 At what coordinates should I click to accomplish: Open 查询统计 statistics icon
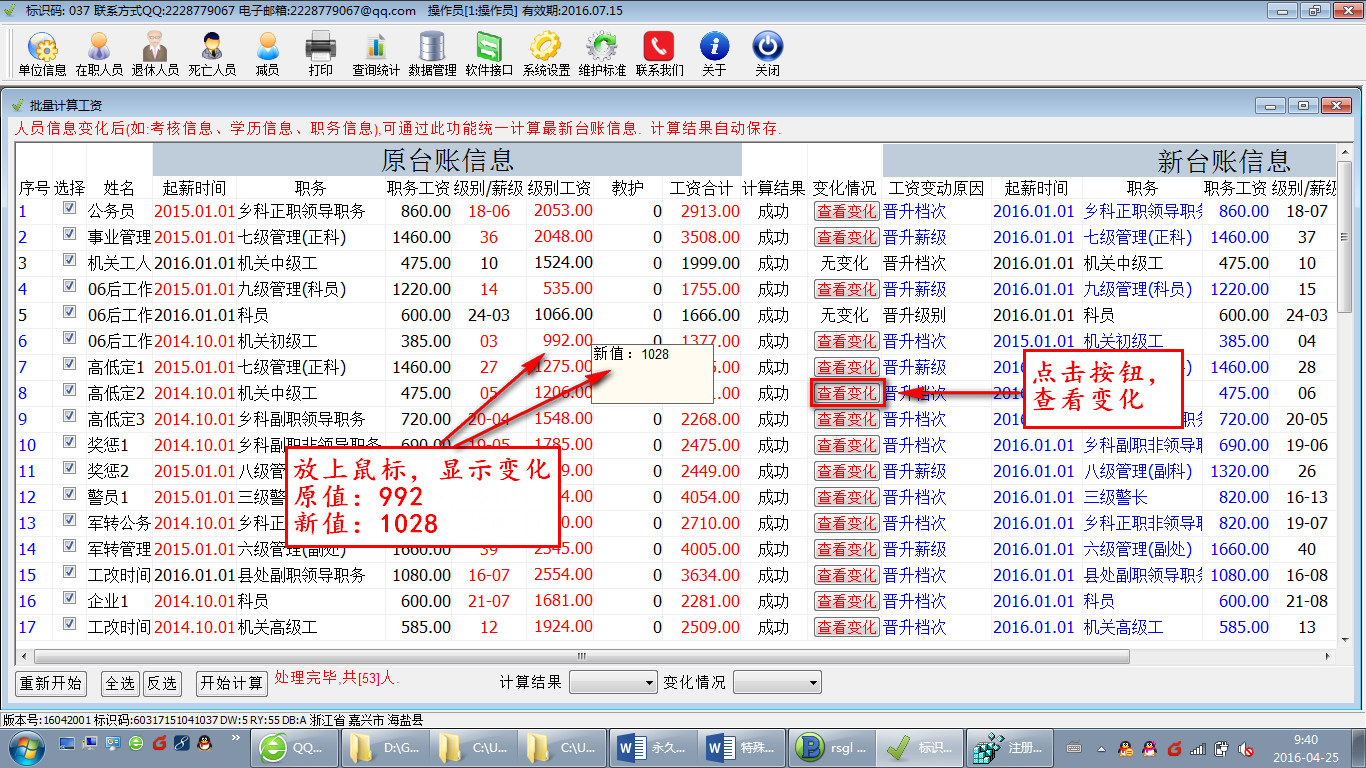tap(375, 53)
